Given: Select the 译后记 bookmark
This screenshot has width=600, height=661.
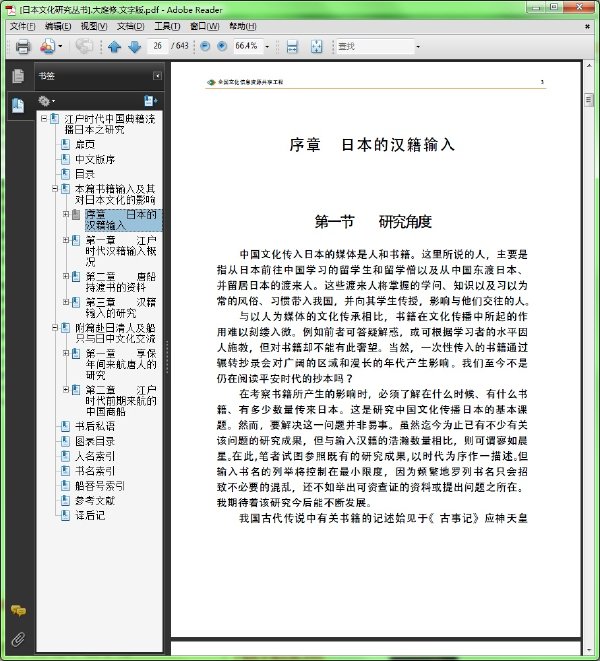Looking at the screenshot, I should (90, 516).
